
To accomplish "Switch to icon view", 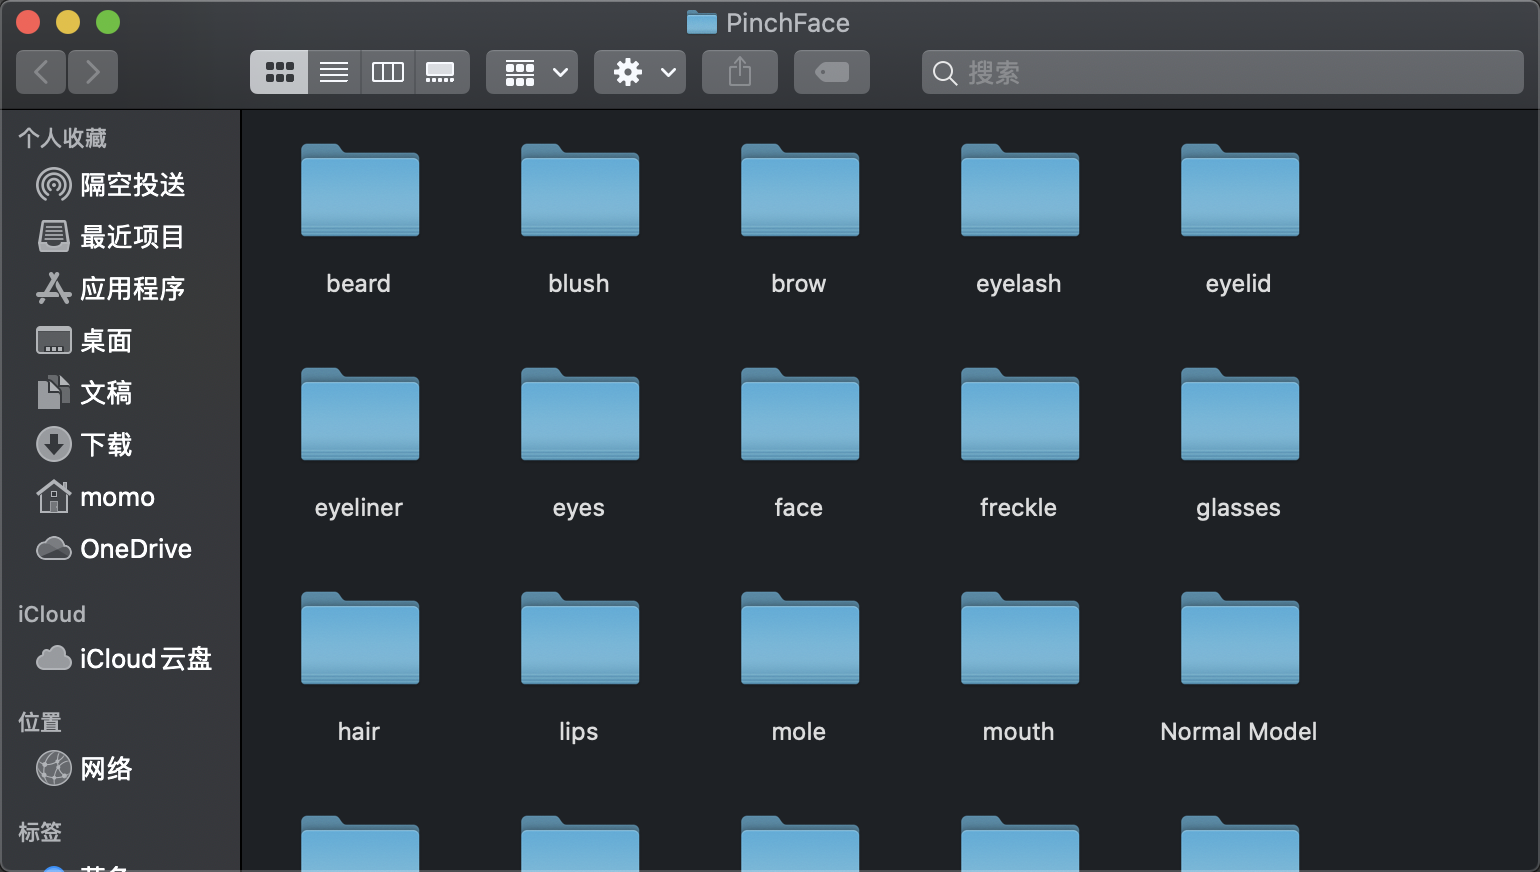I will click(279, 72).
